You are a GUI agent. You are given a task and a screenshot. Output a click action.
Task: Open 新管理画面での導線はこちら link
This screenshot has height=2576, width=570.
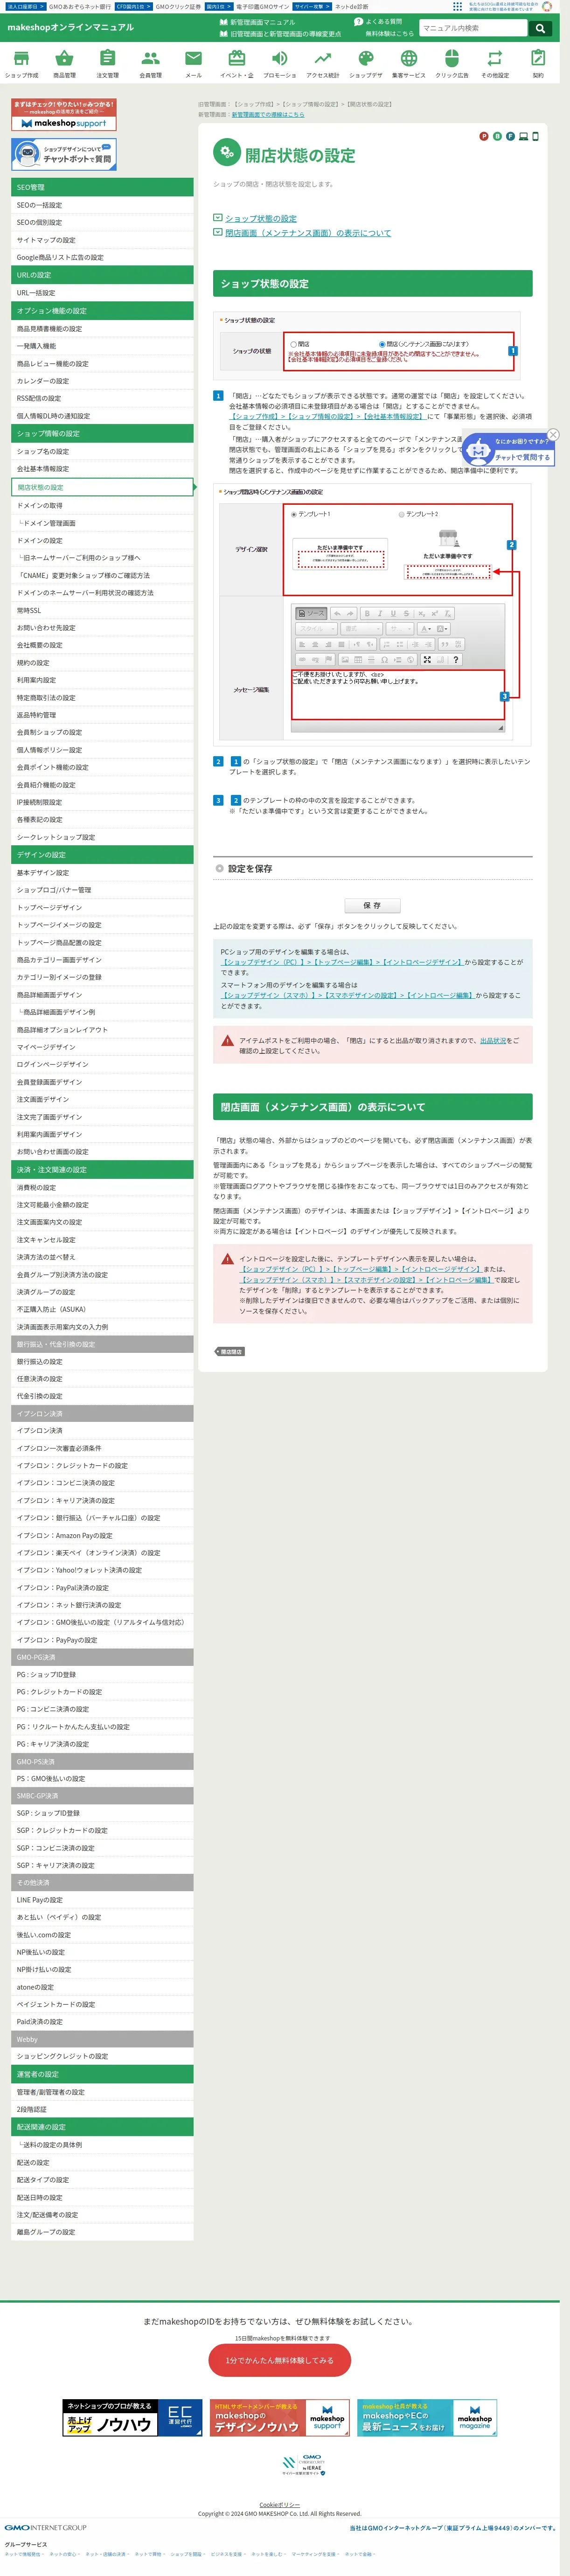click(x=268, y=115)
